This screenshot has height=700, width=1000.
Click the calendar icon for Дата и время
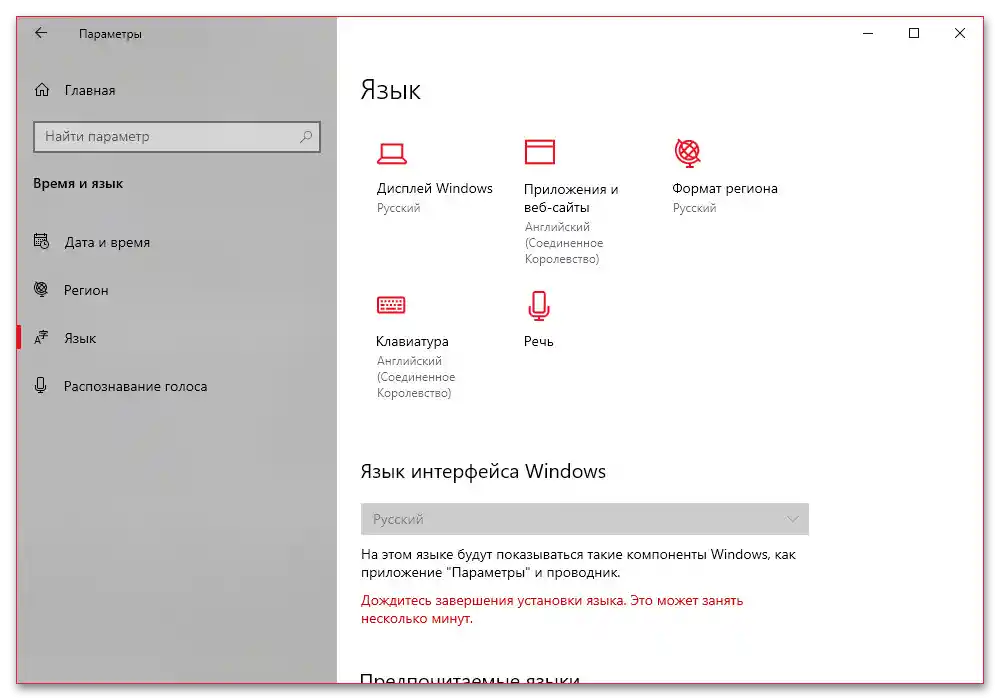(x=41, y=242)
